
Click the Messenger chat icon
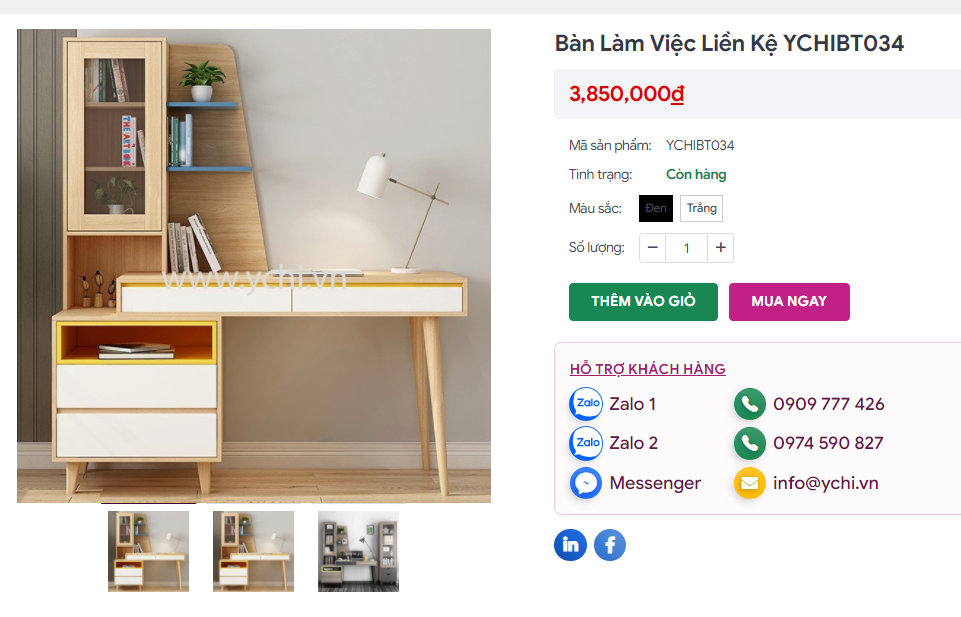tap(586, 483)
